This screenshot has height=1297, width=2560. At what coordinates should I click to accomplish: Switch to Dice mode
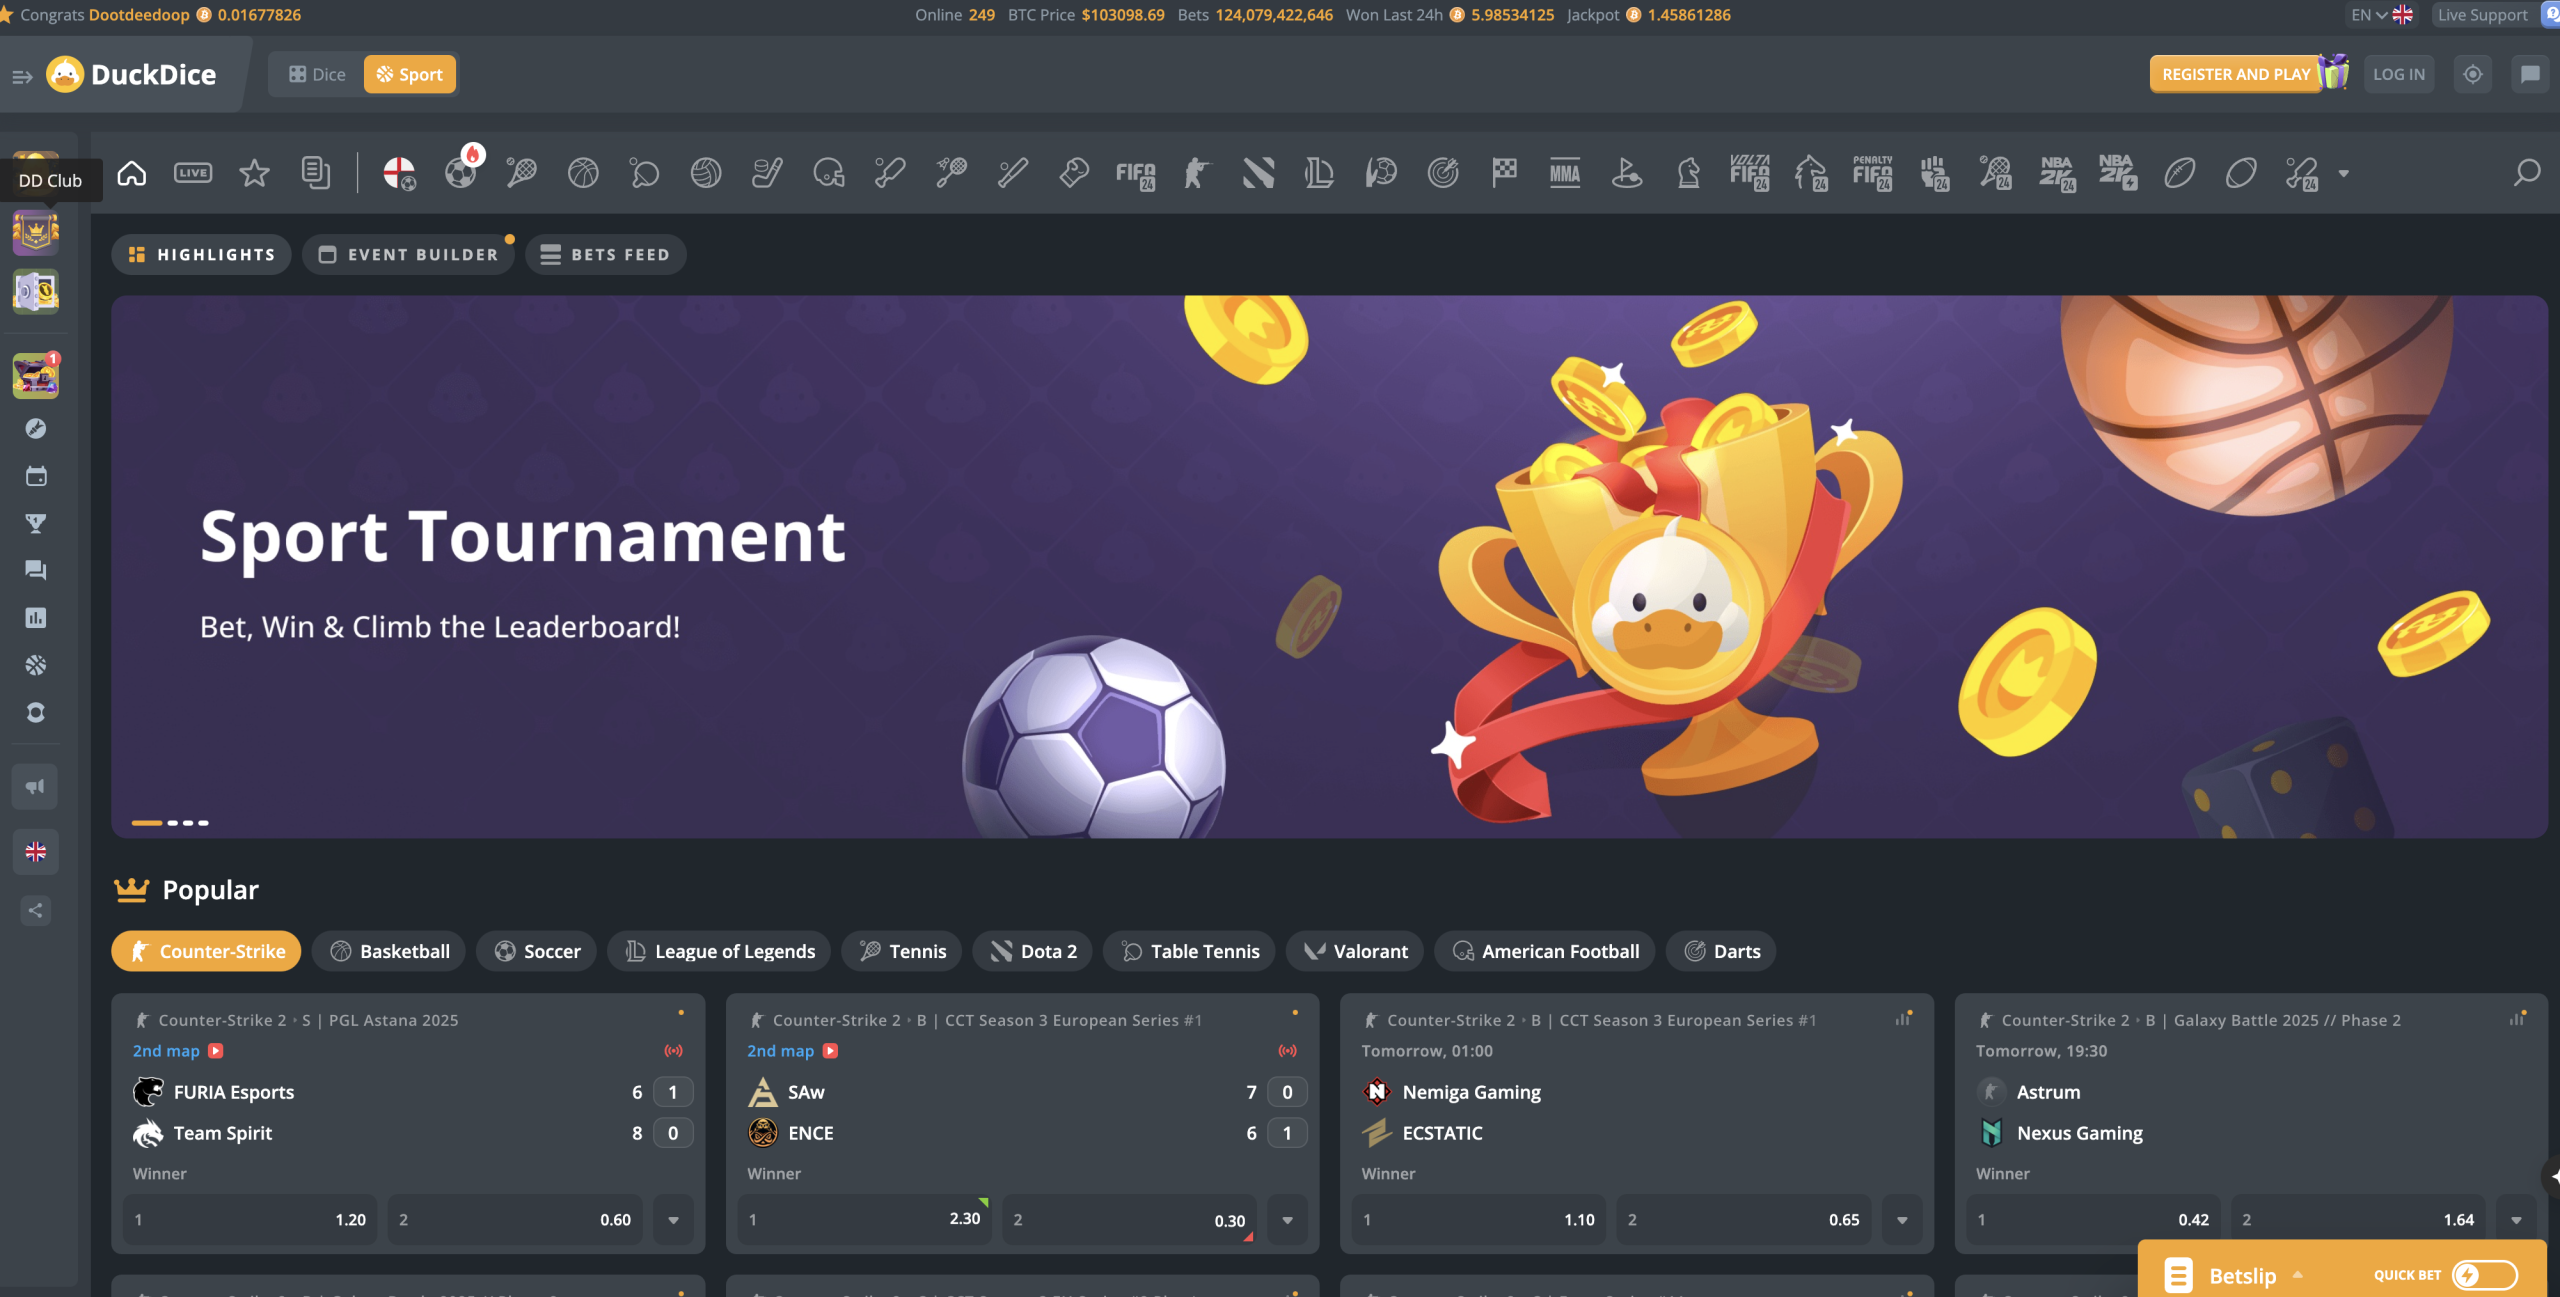pos(317,74)
